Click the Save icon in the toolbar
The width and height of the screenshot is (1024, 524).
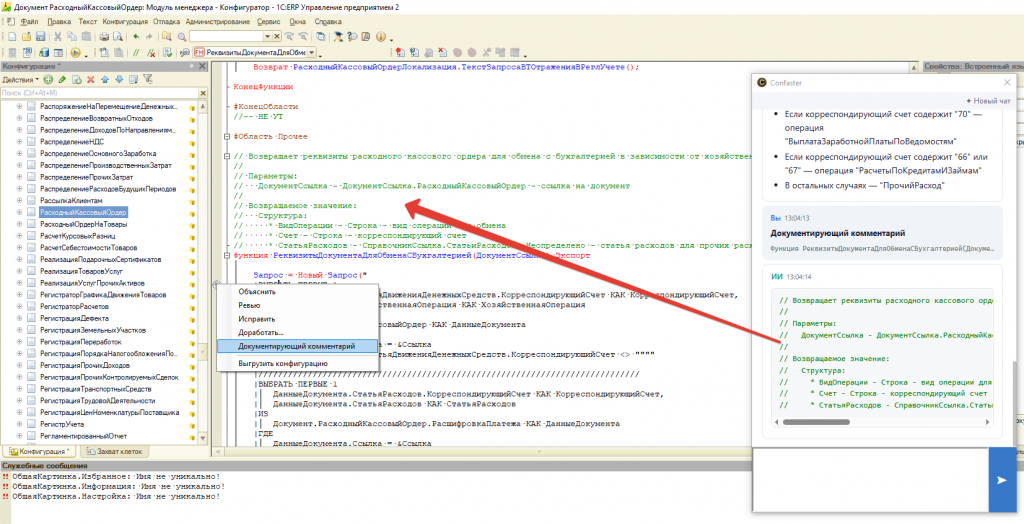coord(39,37)
